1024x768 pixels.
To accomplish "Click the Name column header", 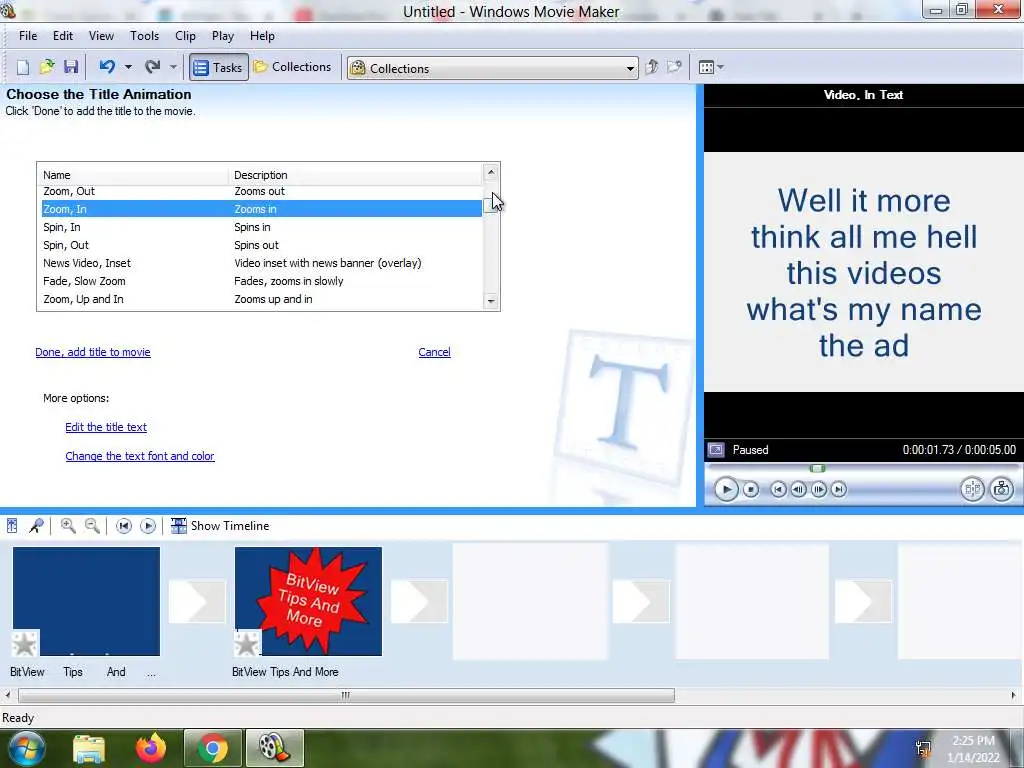I will coord(133,175).
